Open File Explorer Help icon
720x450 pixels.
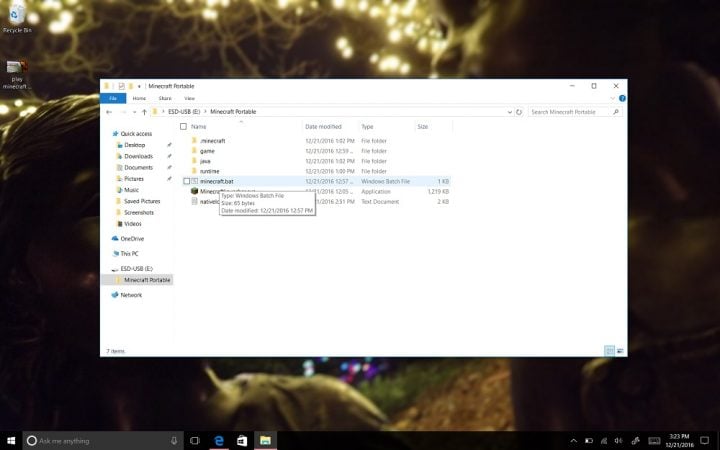[622, 98]
